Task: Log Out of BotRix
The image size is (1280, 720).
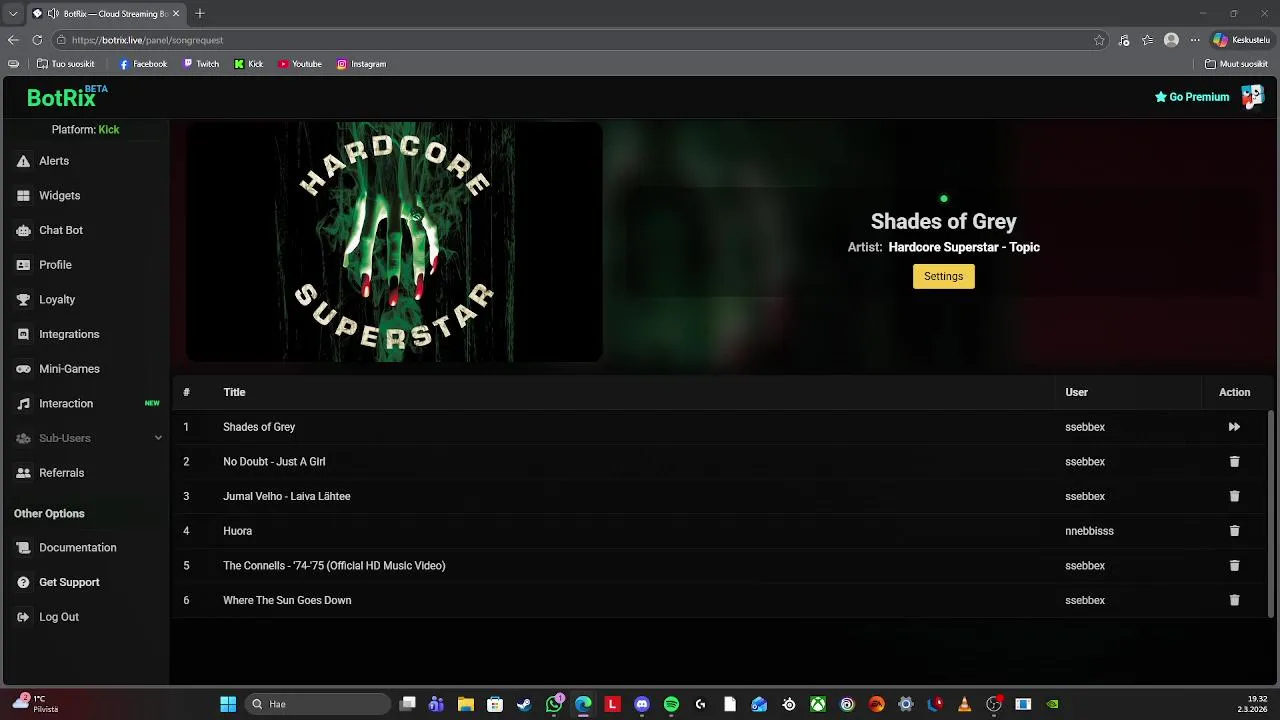Action: coord(58,617)
